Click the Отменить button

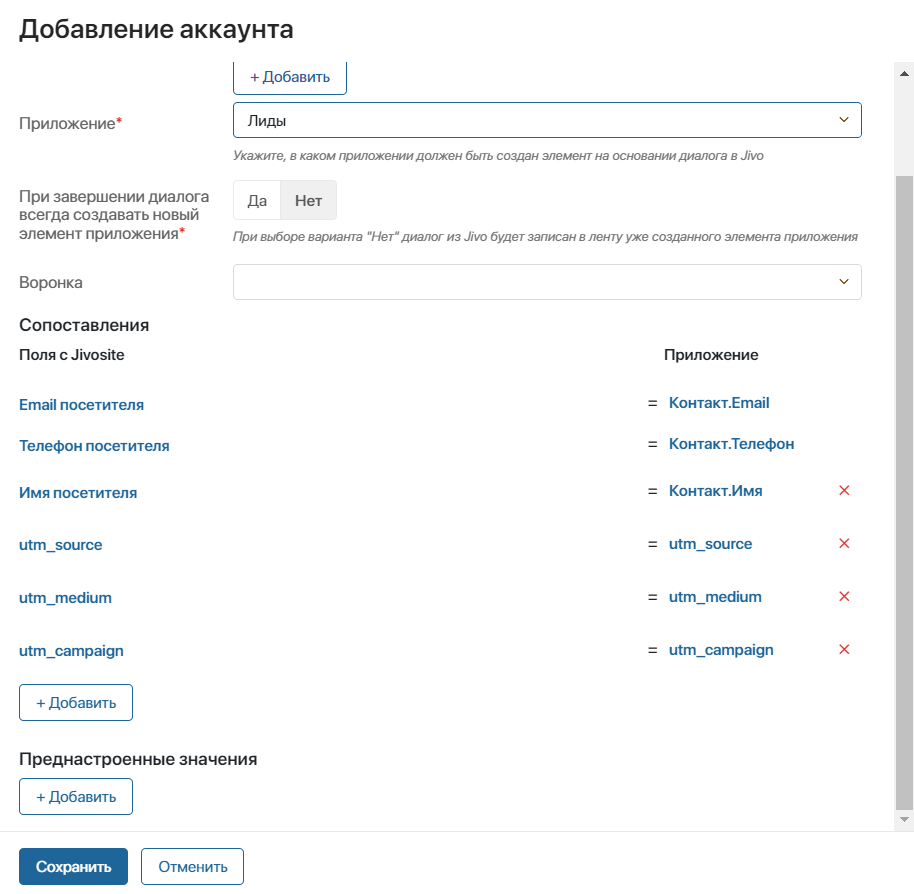(x=192, y=867)
